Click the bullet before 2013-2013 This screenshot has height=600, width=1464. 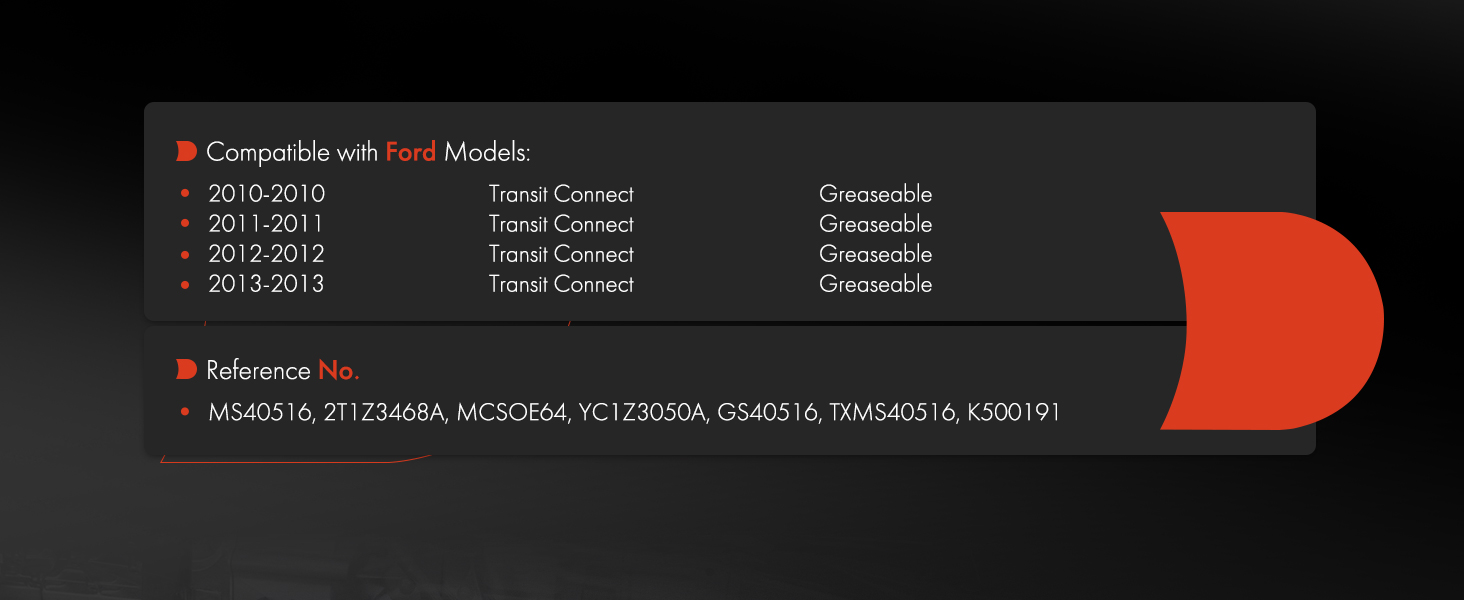(185, 284)
